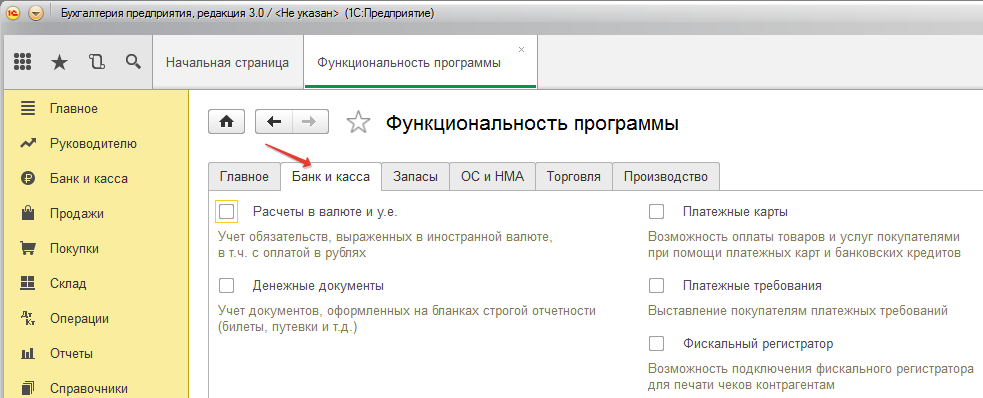
Task: Click the shopping cart Покупки icon
Action: coord(28,249)
